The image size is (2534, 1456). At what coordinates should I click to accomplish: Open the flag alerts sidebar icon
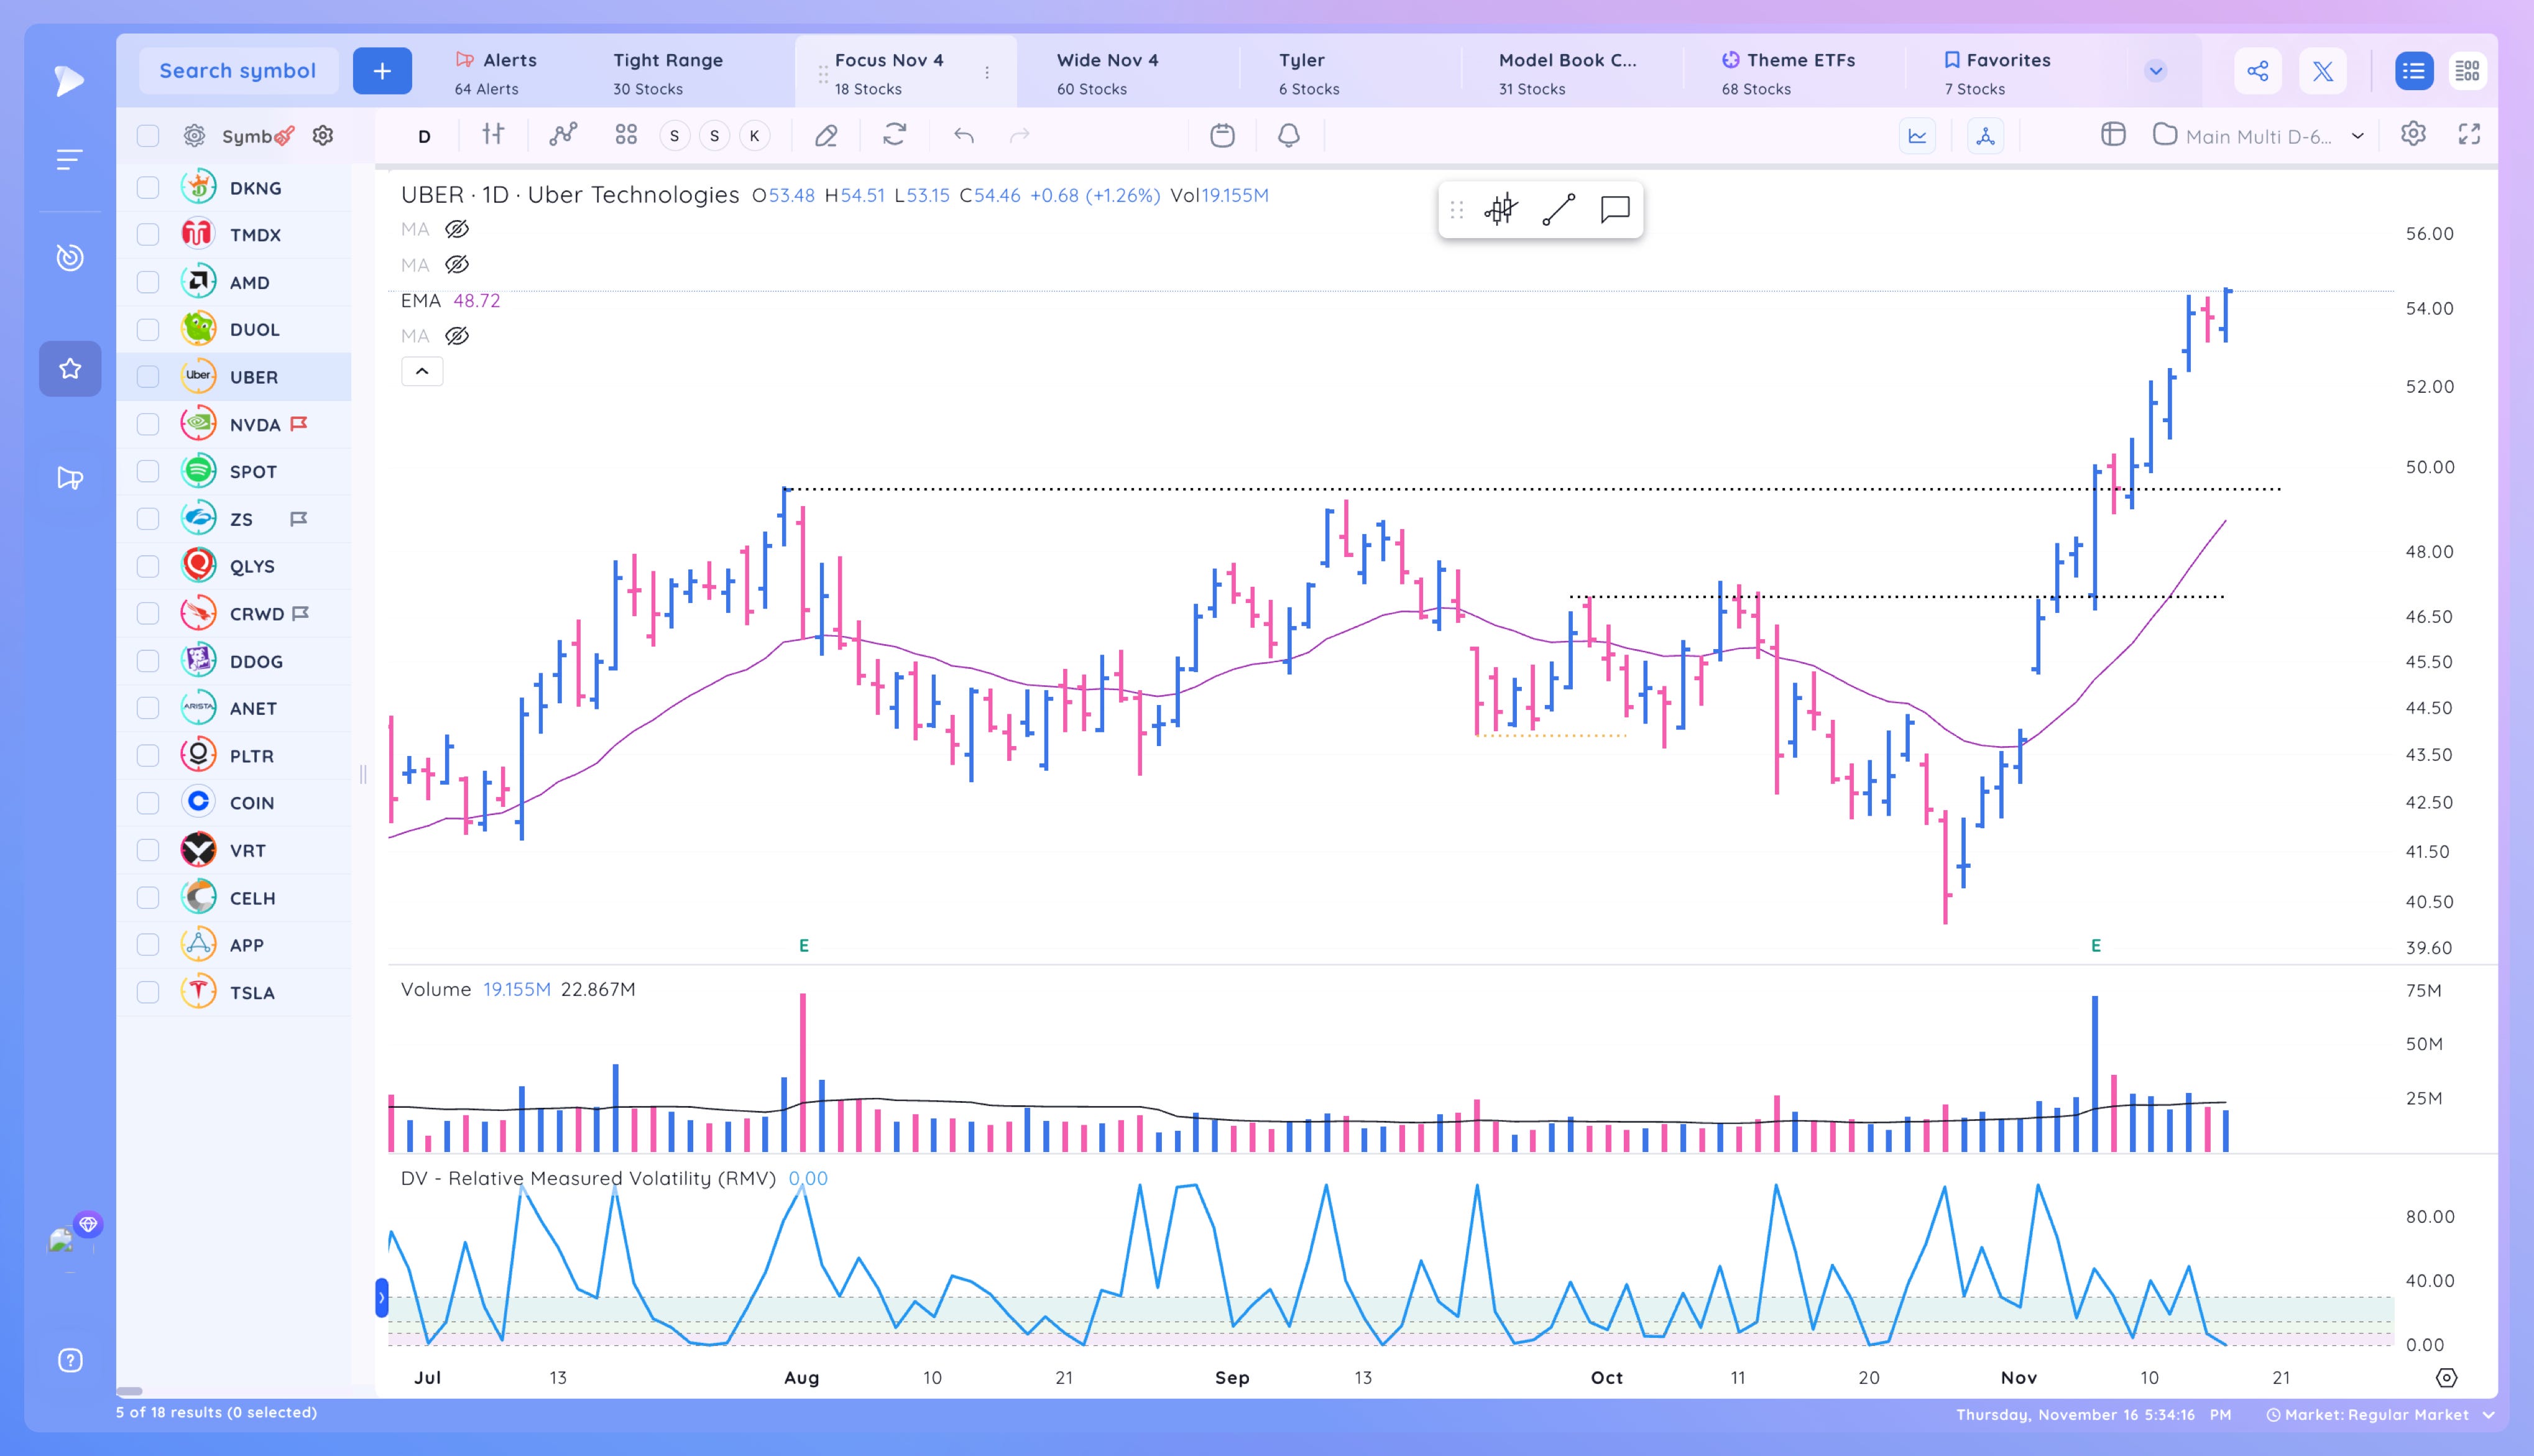point(70,478)
